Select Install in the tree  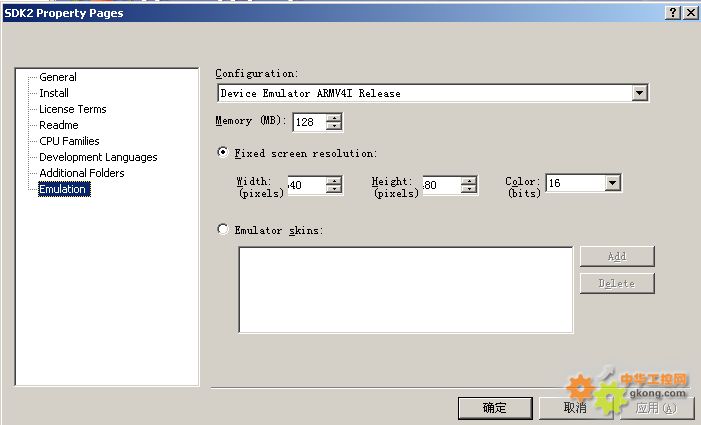point(54,93)
